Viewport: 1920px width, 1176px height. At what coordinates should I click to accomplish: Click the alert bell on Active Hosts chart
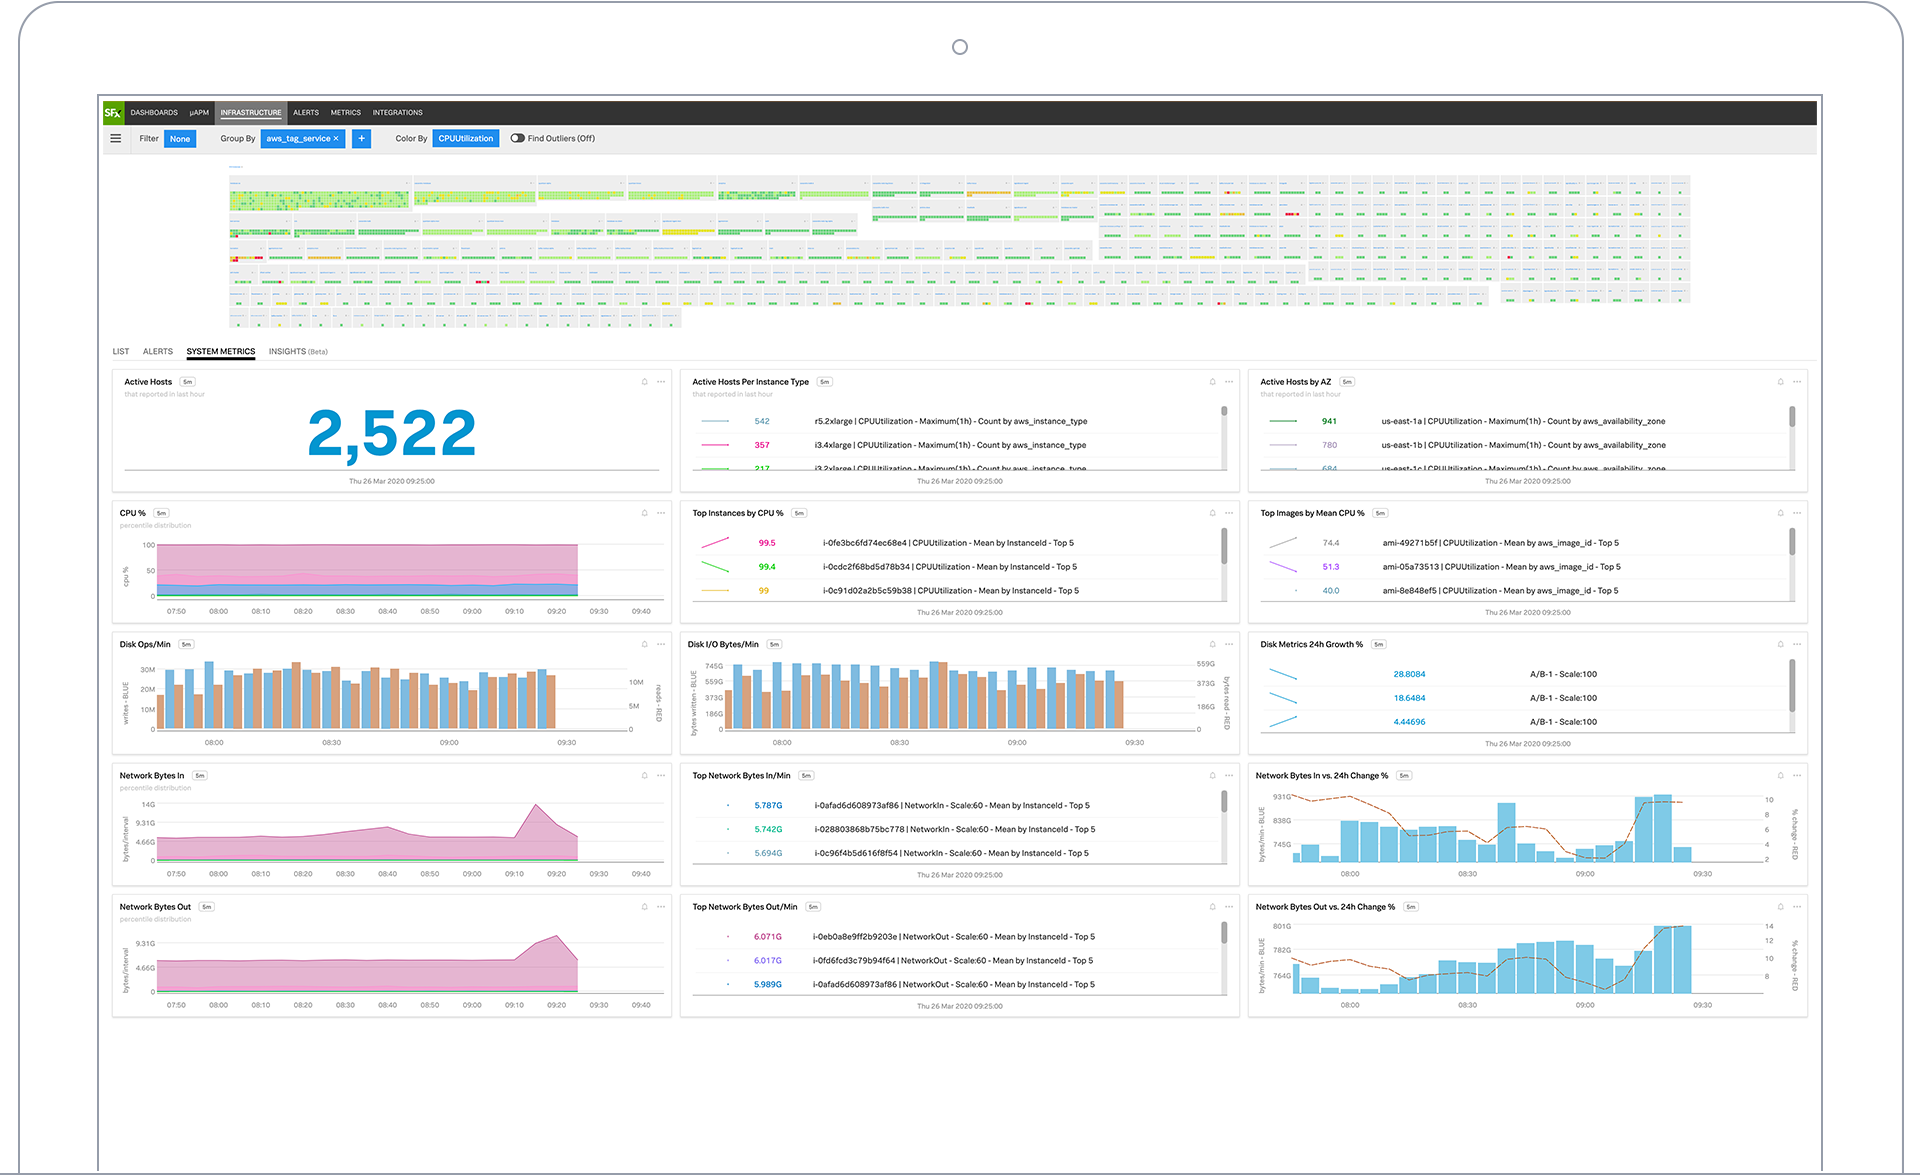[645, 382]
